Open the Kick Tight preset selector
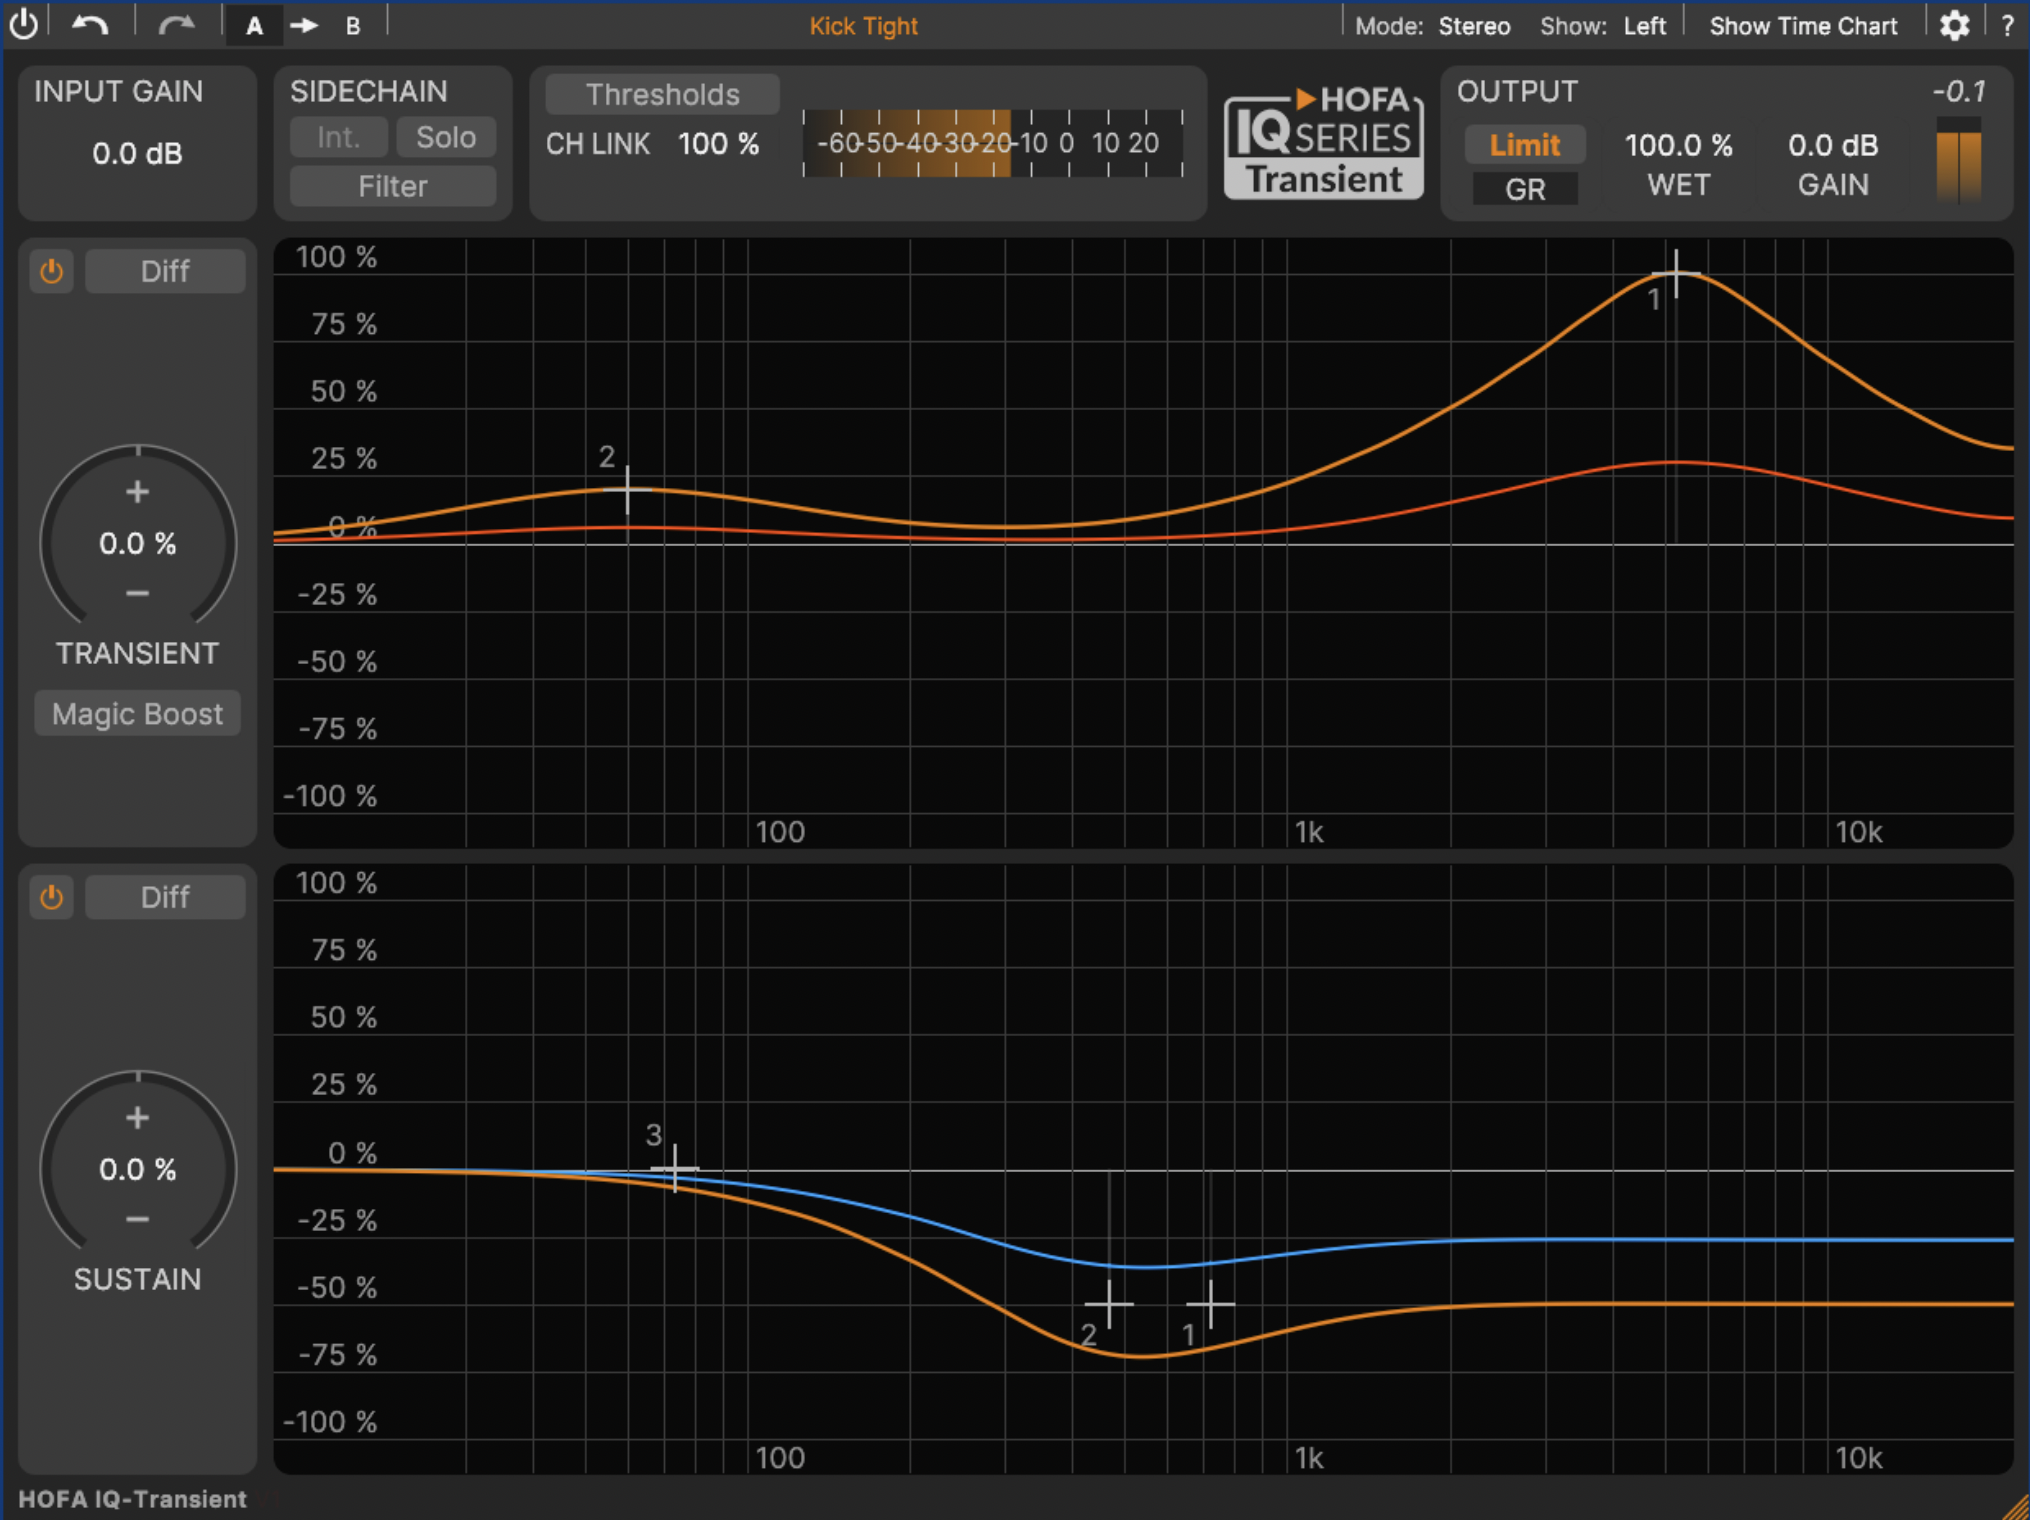 (x=863, y=25)
